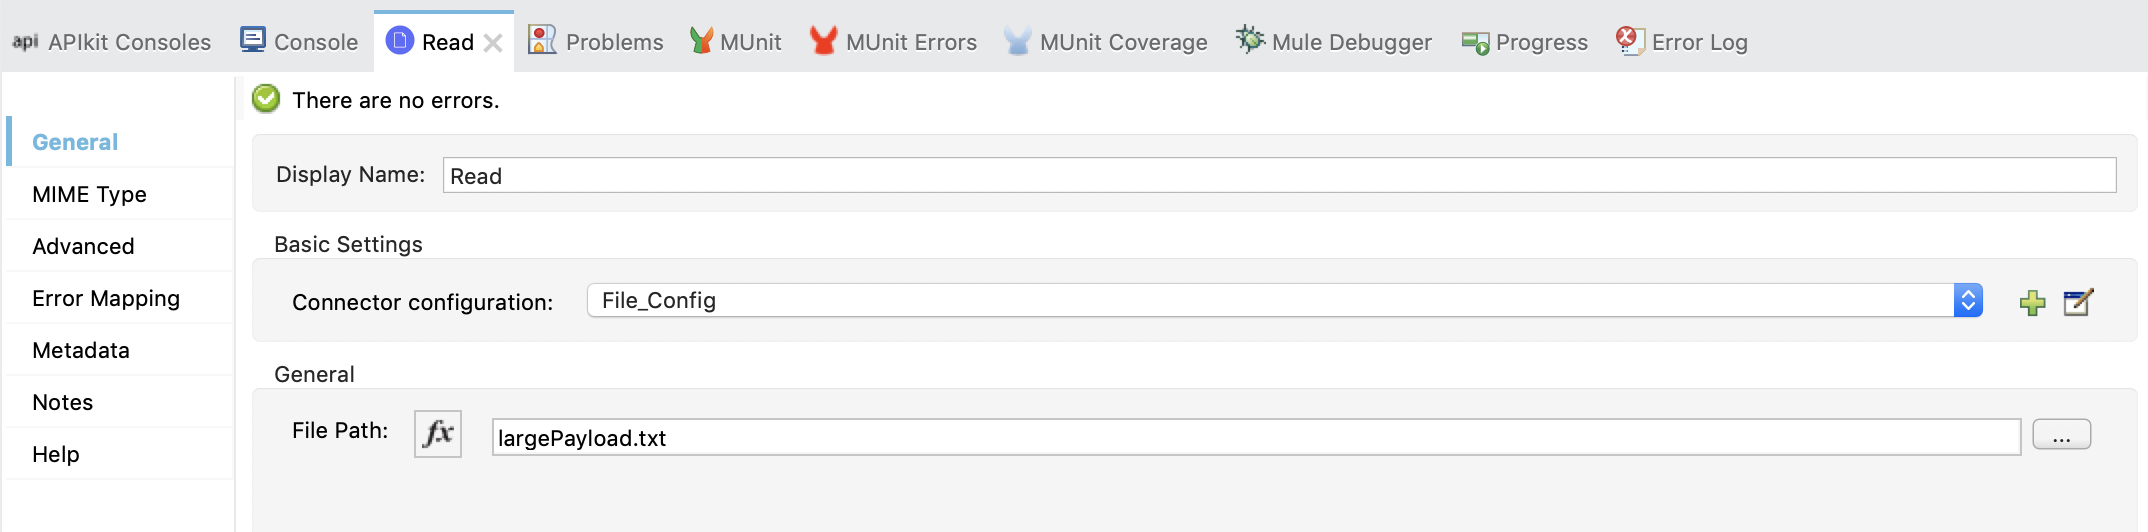Open the Error Mapping section
This screenshot has height=532, width=2148.
106,298
